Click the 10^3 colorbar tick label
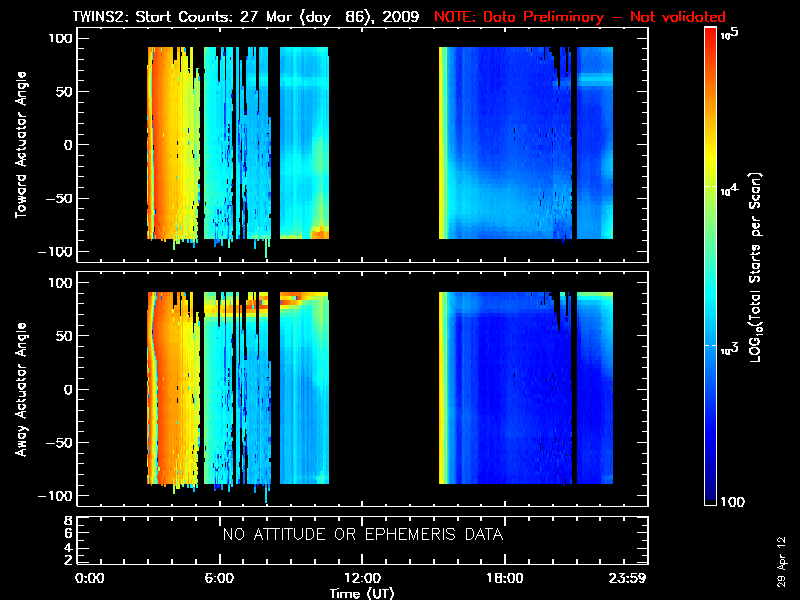 [731, 345]
